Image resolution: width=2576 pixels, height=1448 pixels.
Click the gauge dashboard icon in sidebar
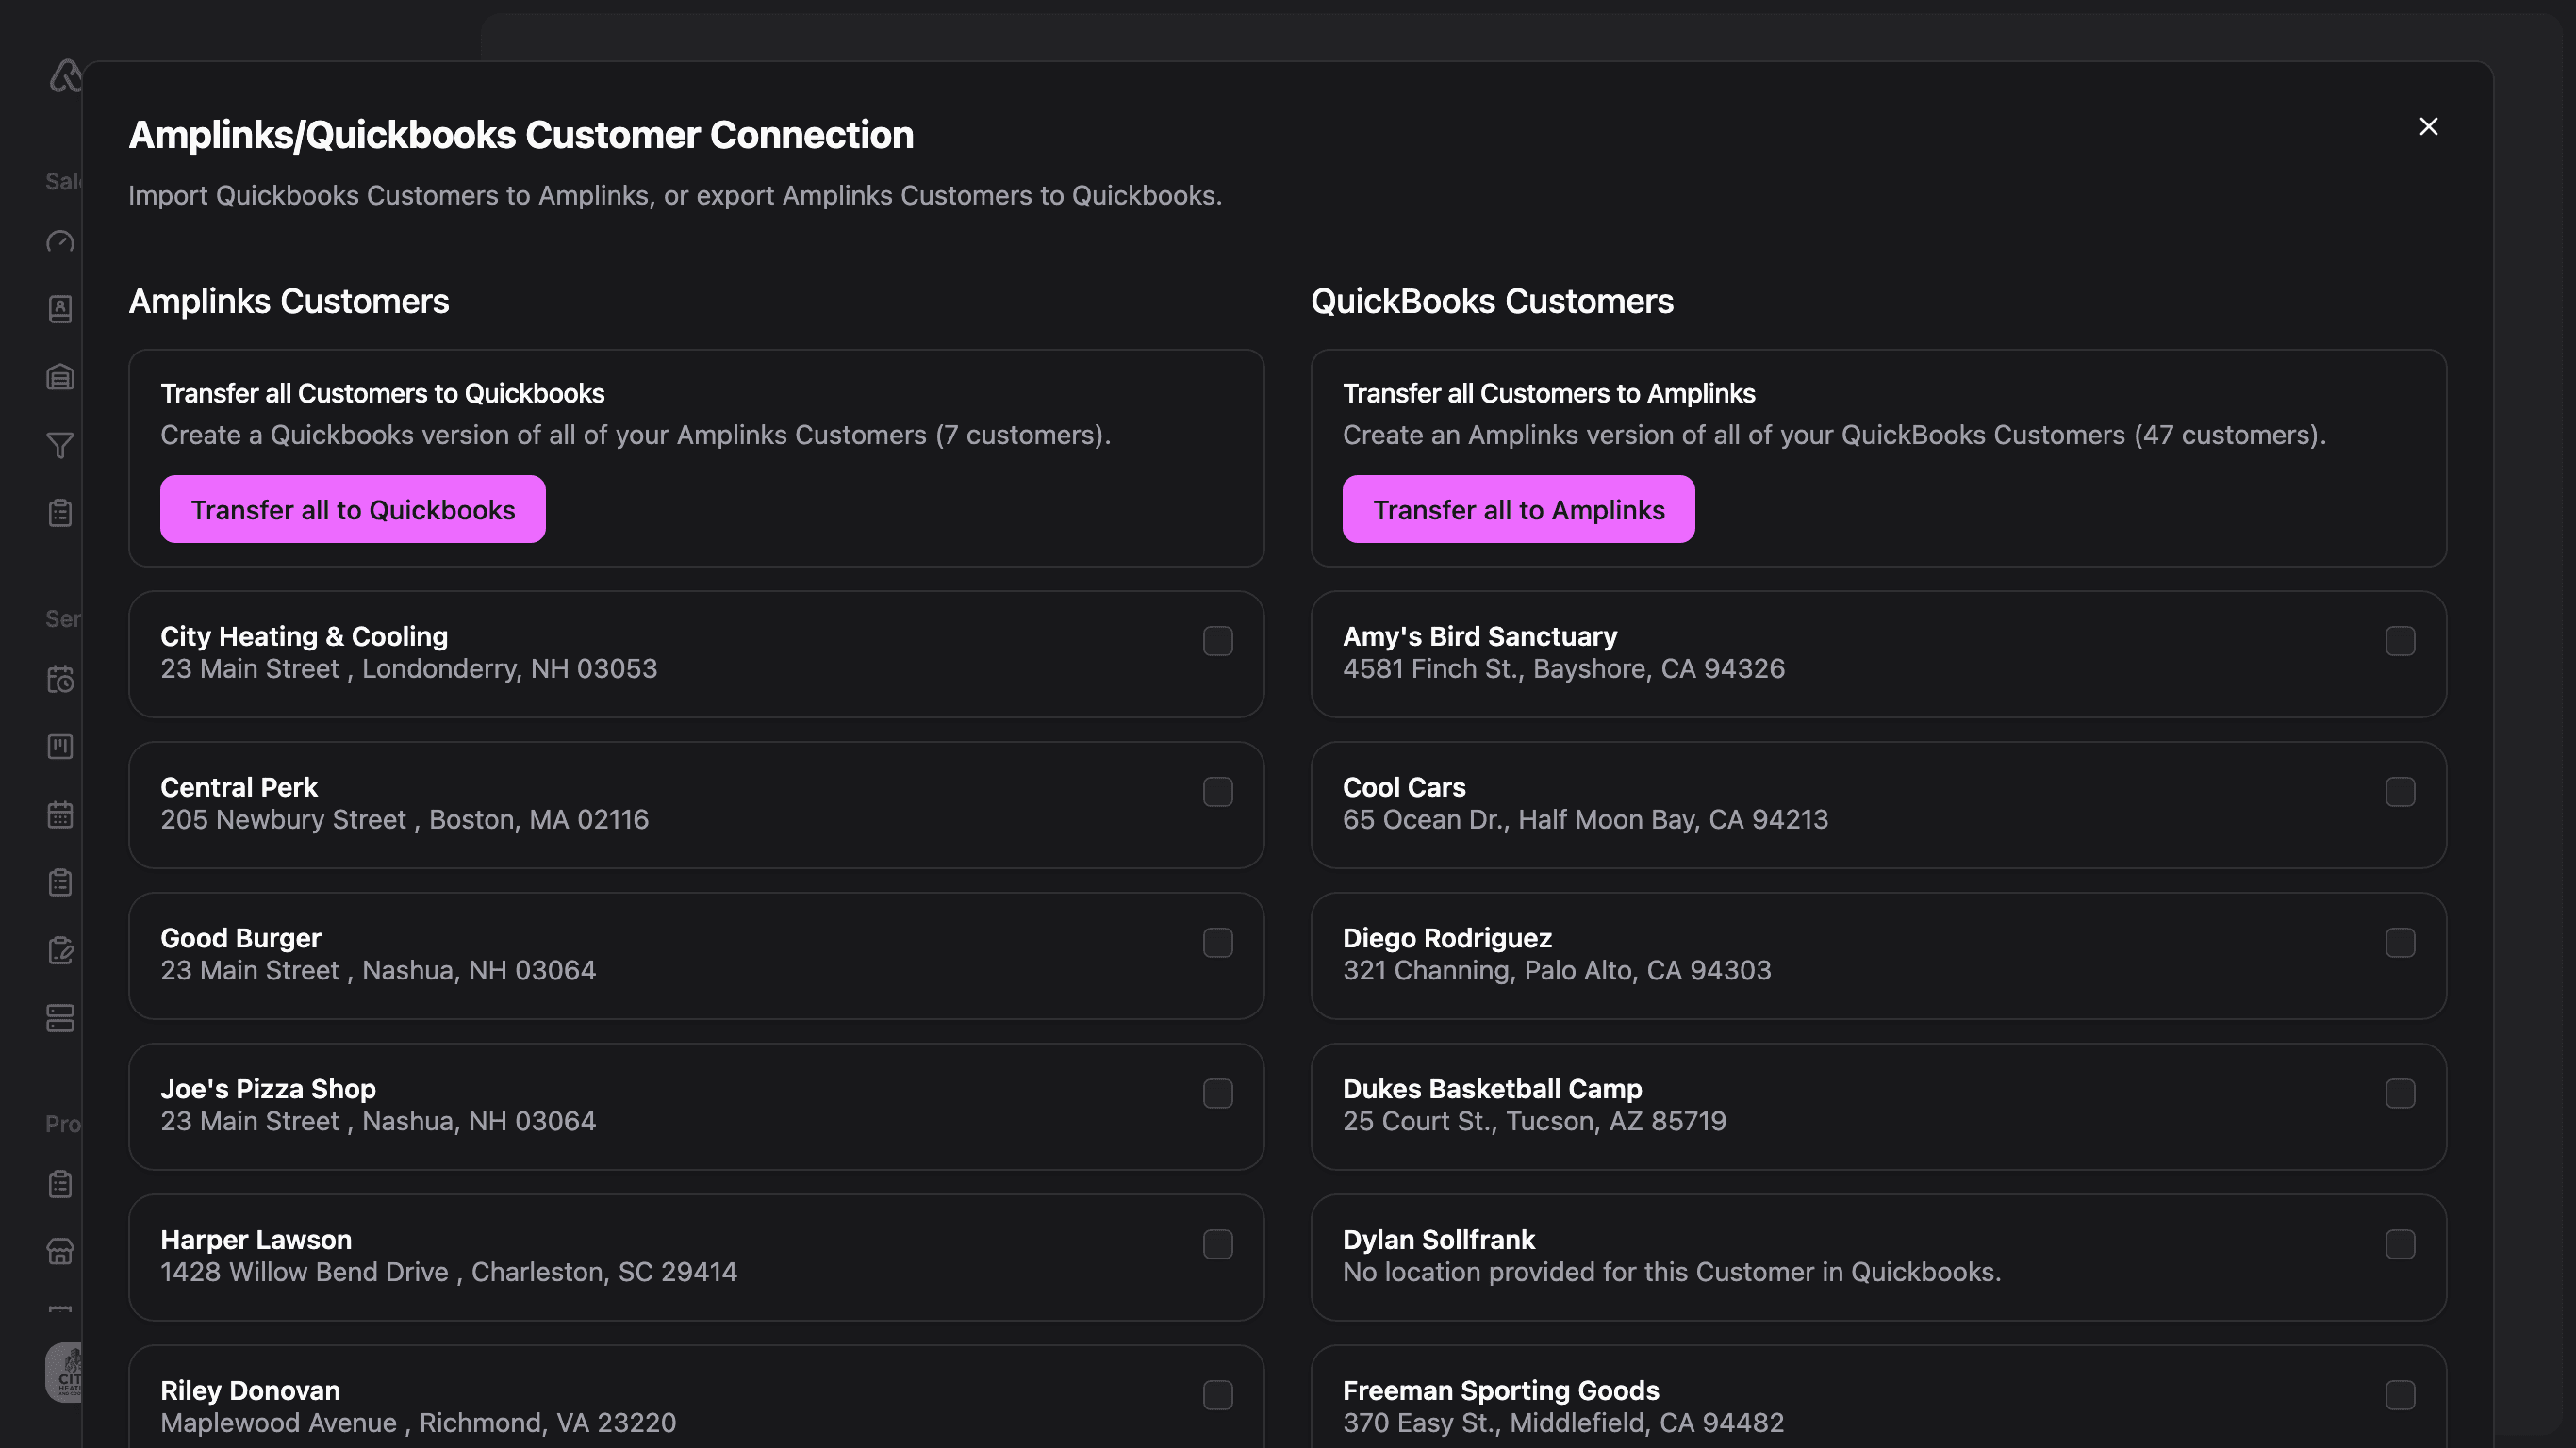click(x=60, y=242)
